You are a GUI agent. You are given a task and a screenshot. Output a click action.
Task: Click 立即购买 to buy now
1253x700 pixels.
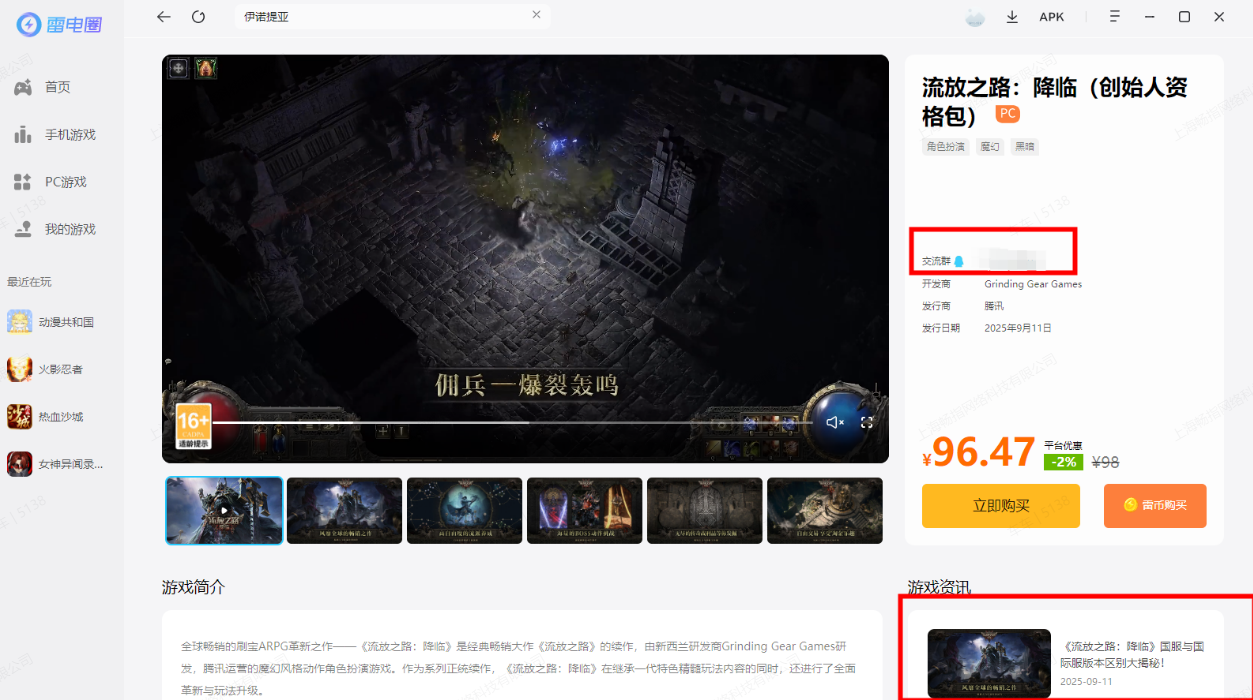[1001, 506]
